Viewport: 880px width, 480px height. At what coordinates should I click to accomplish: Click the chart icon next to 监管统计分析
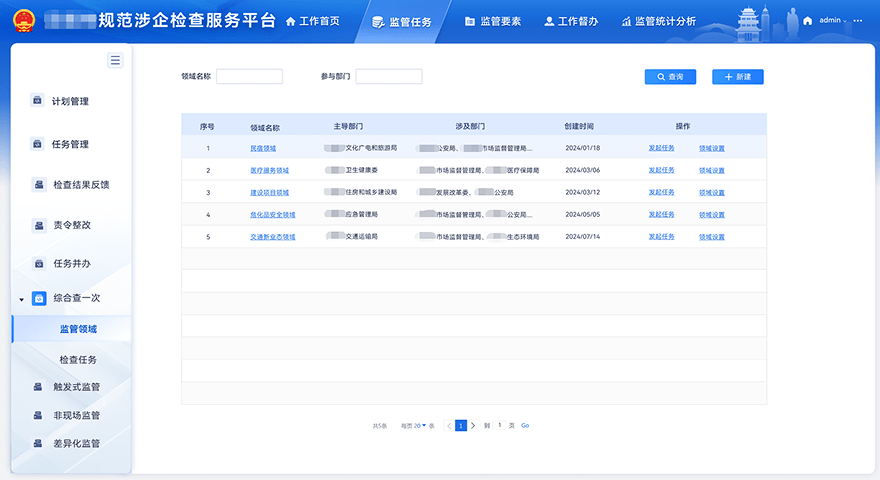[626, 21]
